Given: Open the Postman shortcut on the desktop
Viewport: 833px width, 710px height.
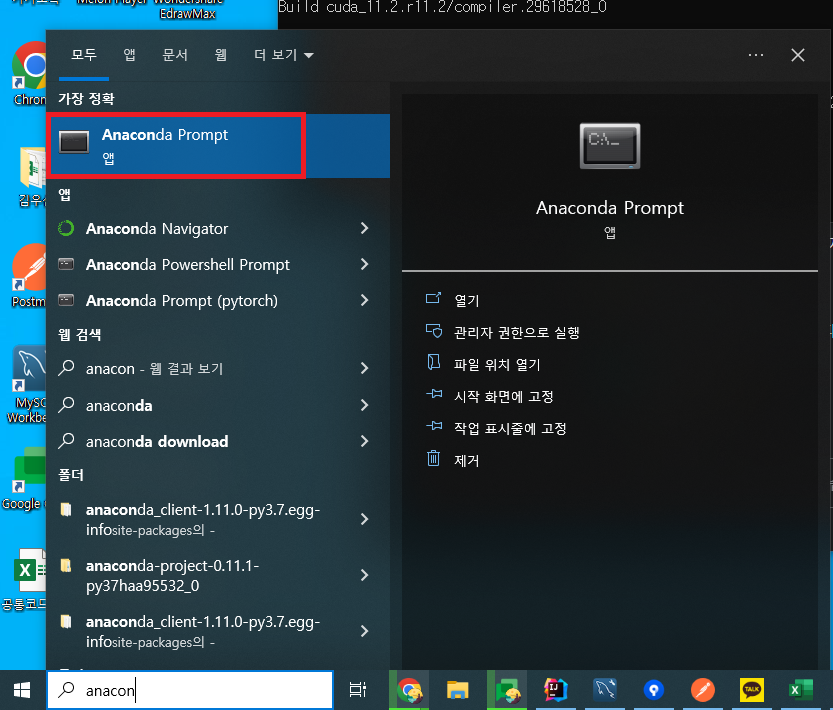Looking at the screenshot, I should [x=28, y=275].
